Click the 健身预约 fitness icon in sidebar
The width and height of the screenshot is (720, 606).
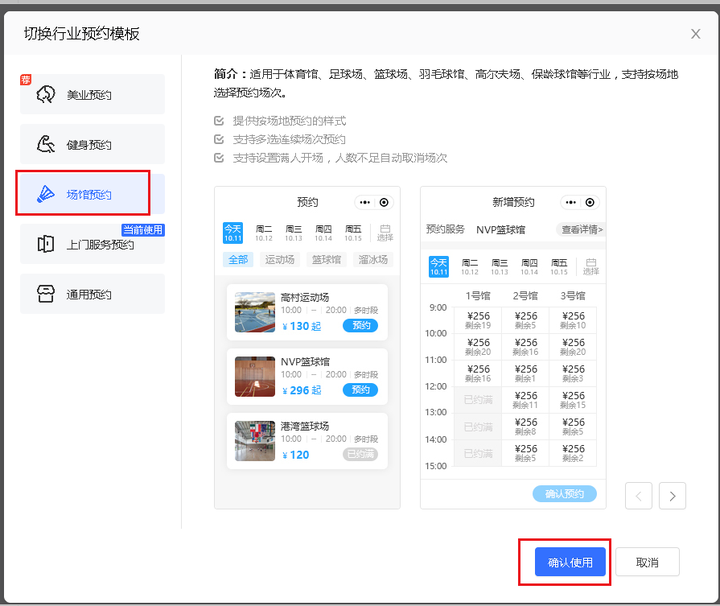click(46, 144)
